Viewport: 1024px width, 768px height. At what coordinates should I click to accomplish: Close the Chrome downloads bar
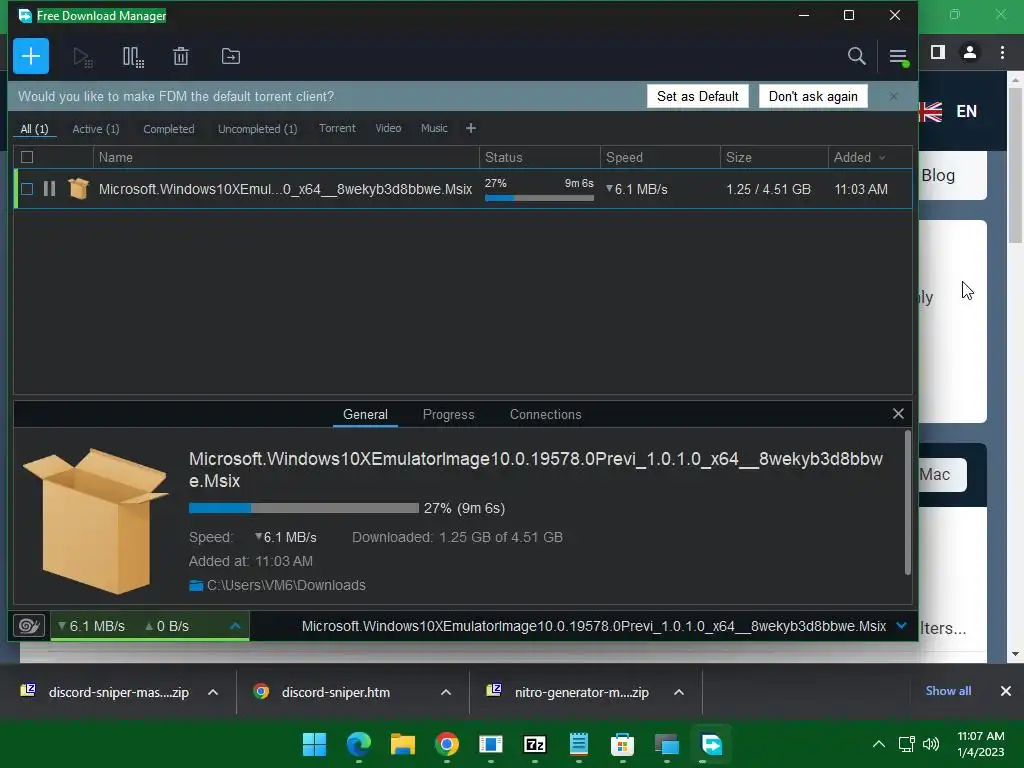[x=1006, y=691]
